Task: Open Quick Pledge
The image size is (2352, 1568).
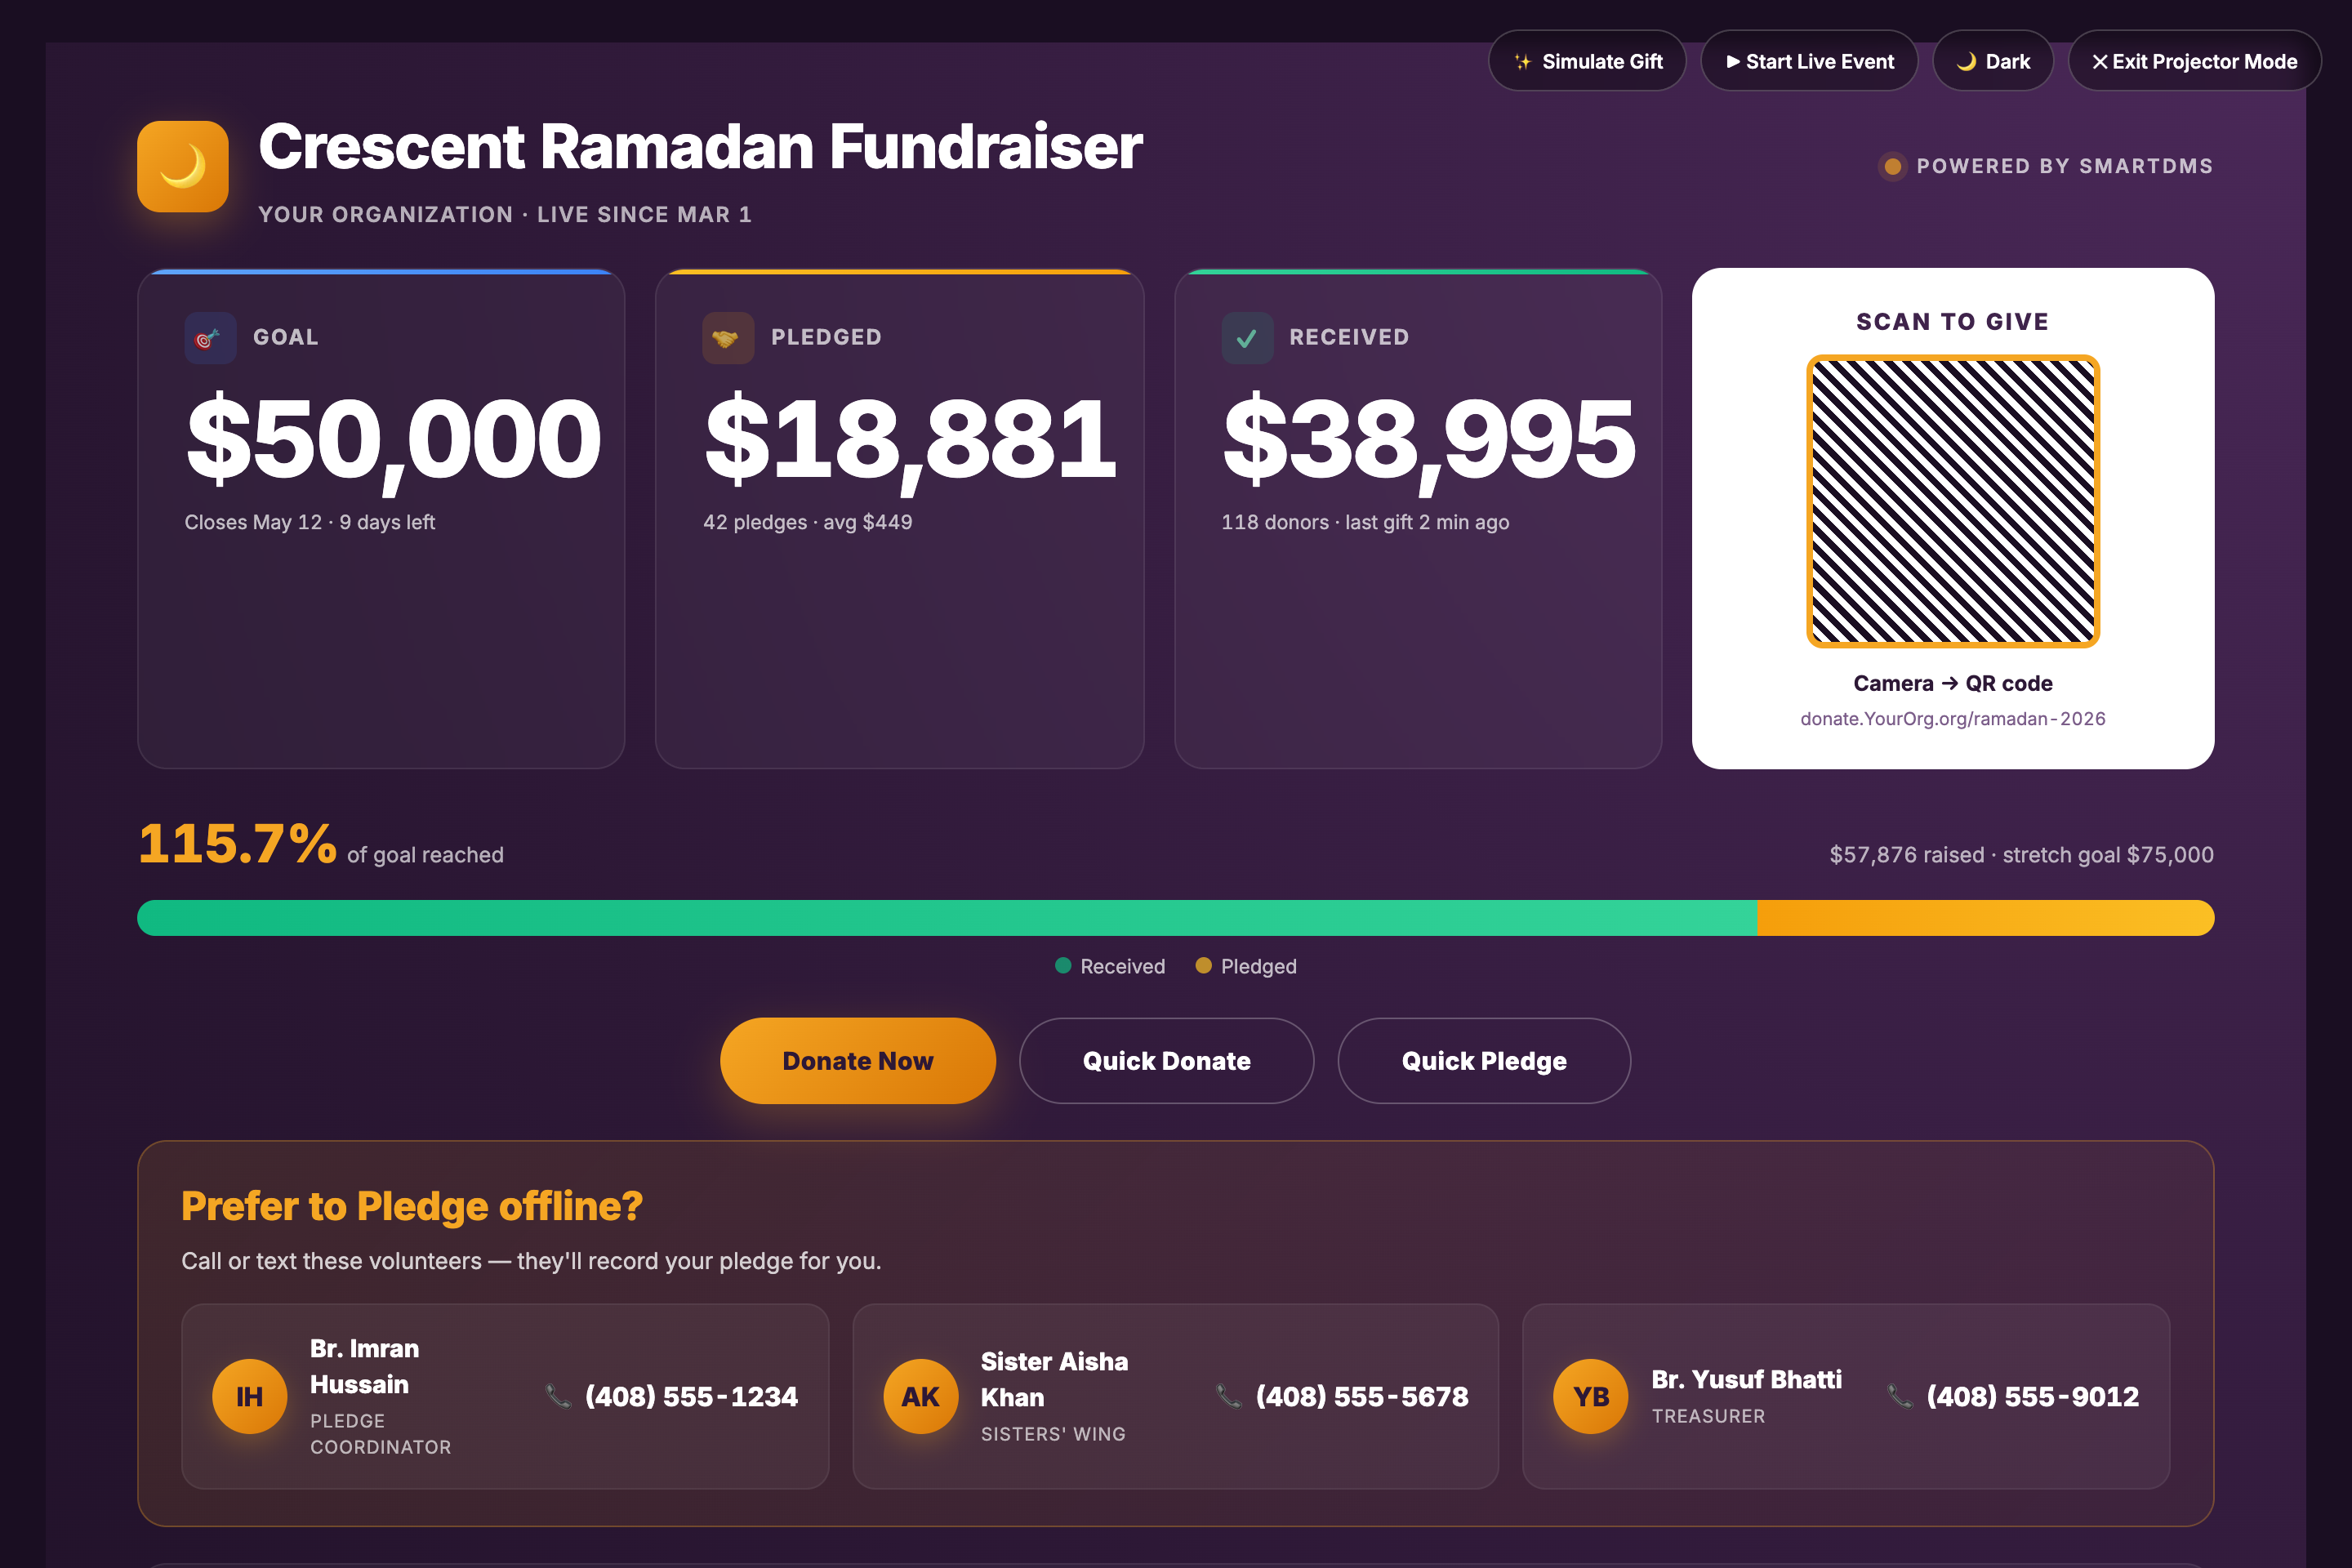Action: coord(1484,1061)
